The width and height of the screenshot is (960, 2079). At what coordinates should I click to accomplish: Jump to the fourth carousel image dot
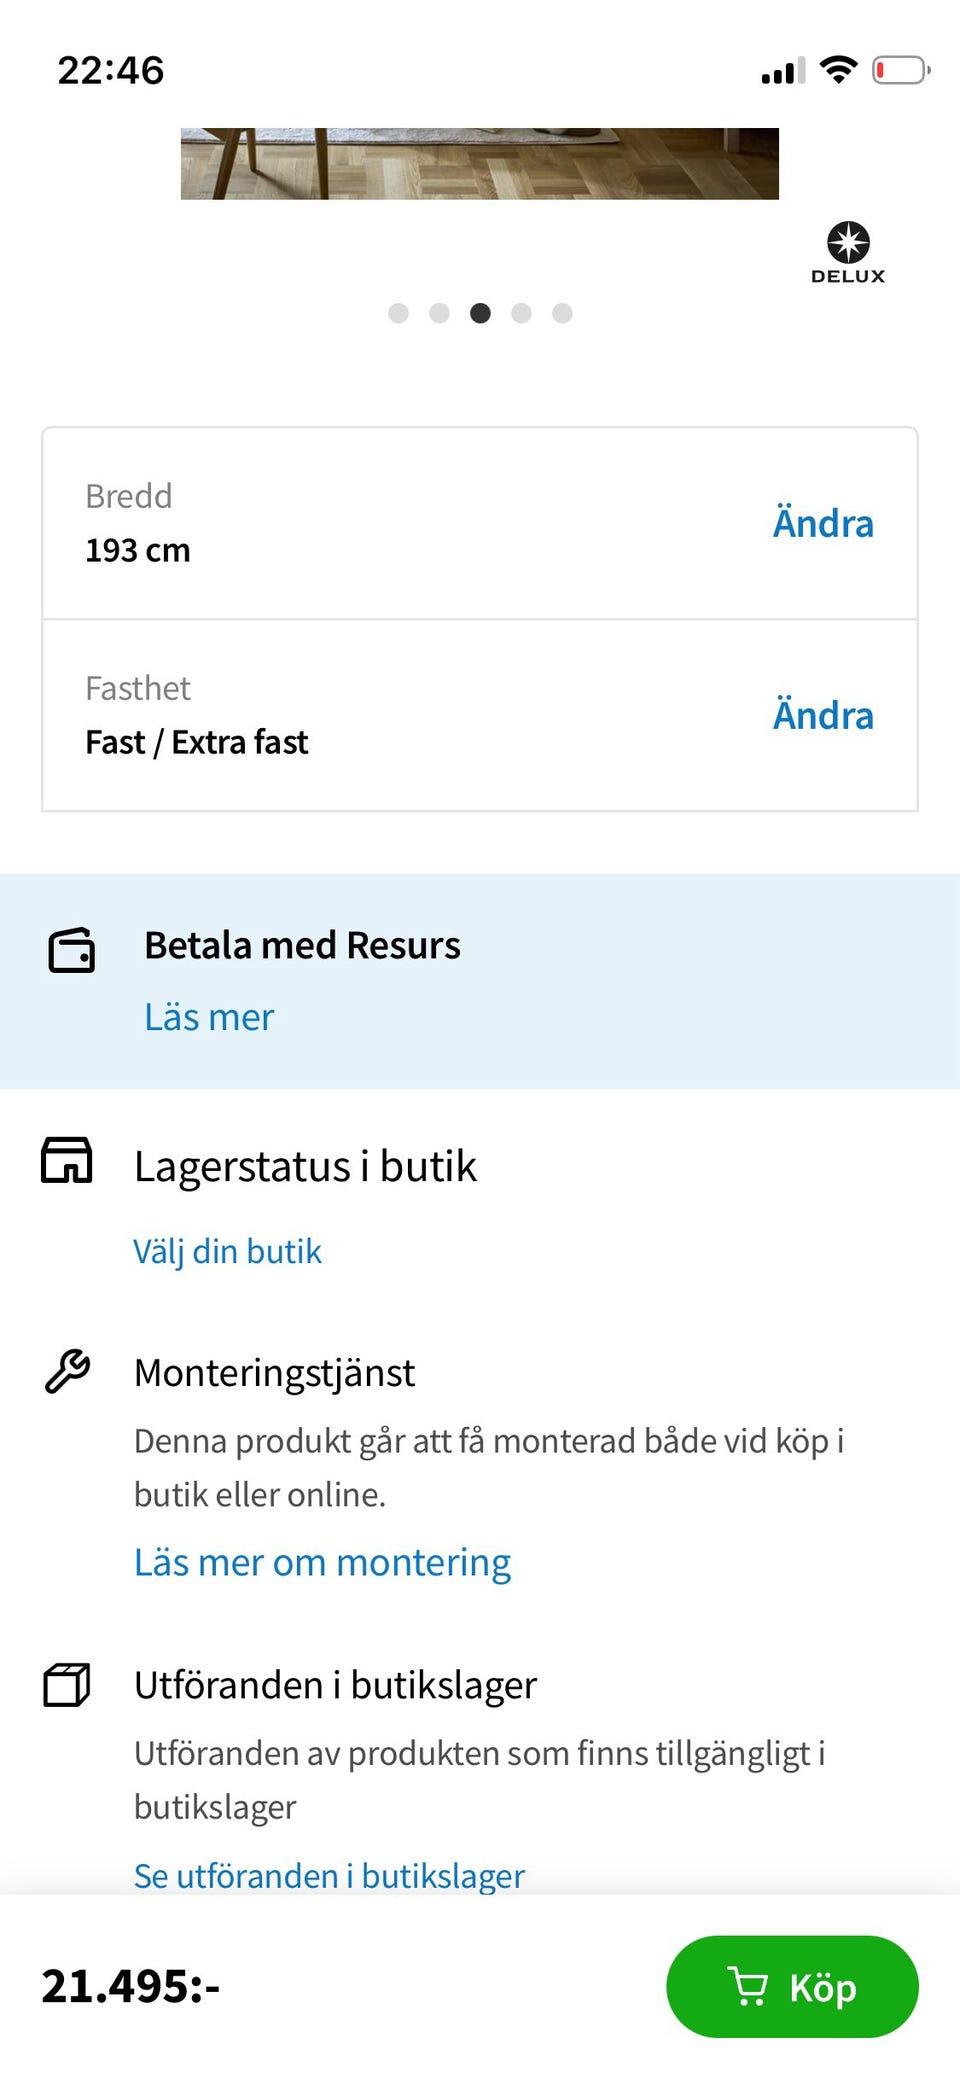[521, 313]
